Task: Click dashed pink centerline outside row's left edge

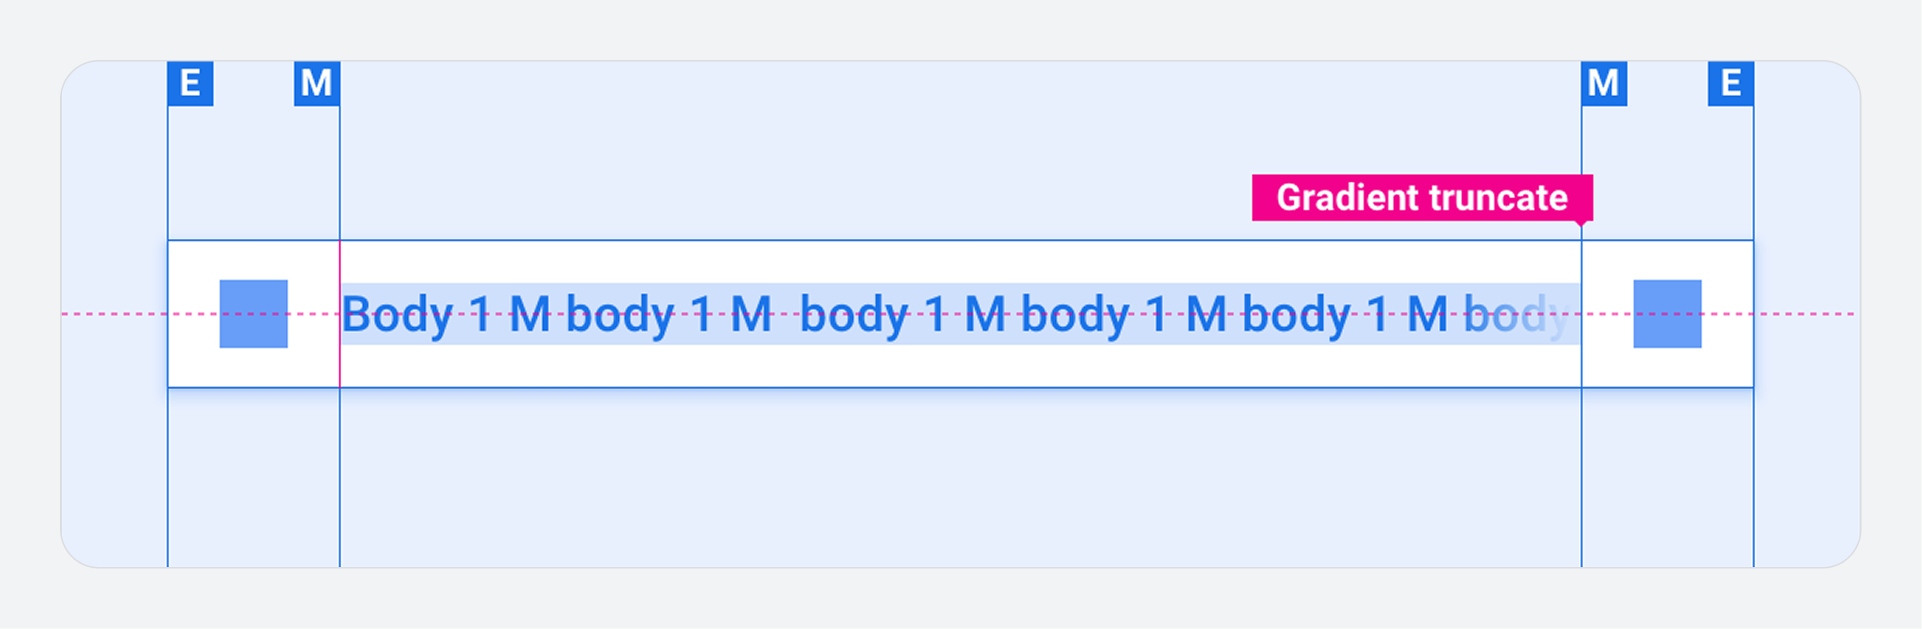Action: tap(114, 314)
